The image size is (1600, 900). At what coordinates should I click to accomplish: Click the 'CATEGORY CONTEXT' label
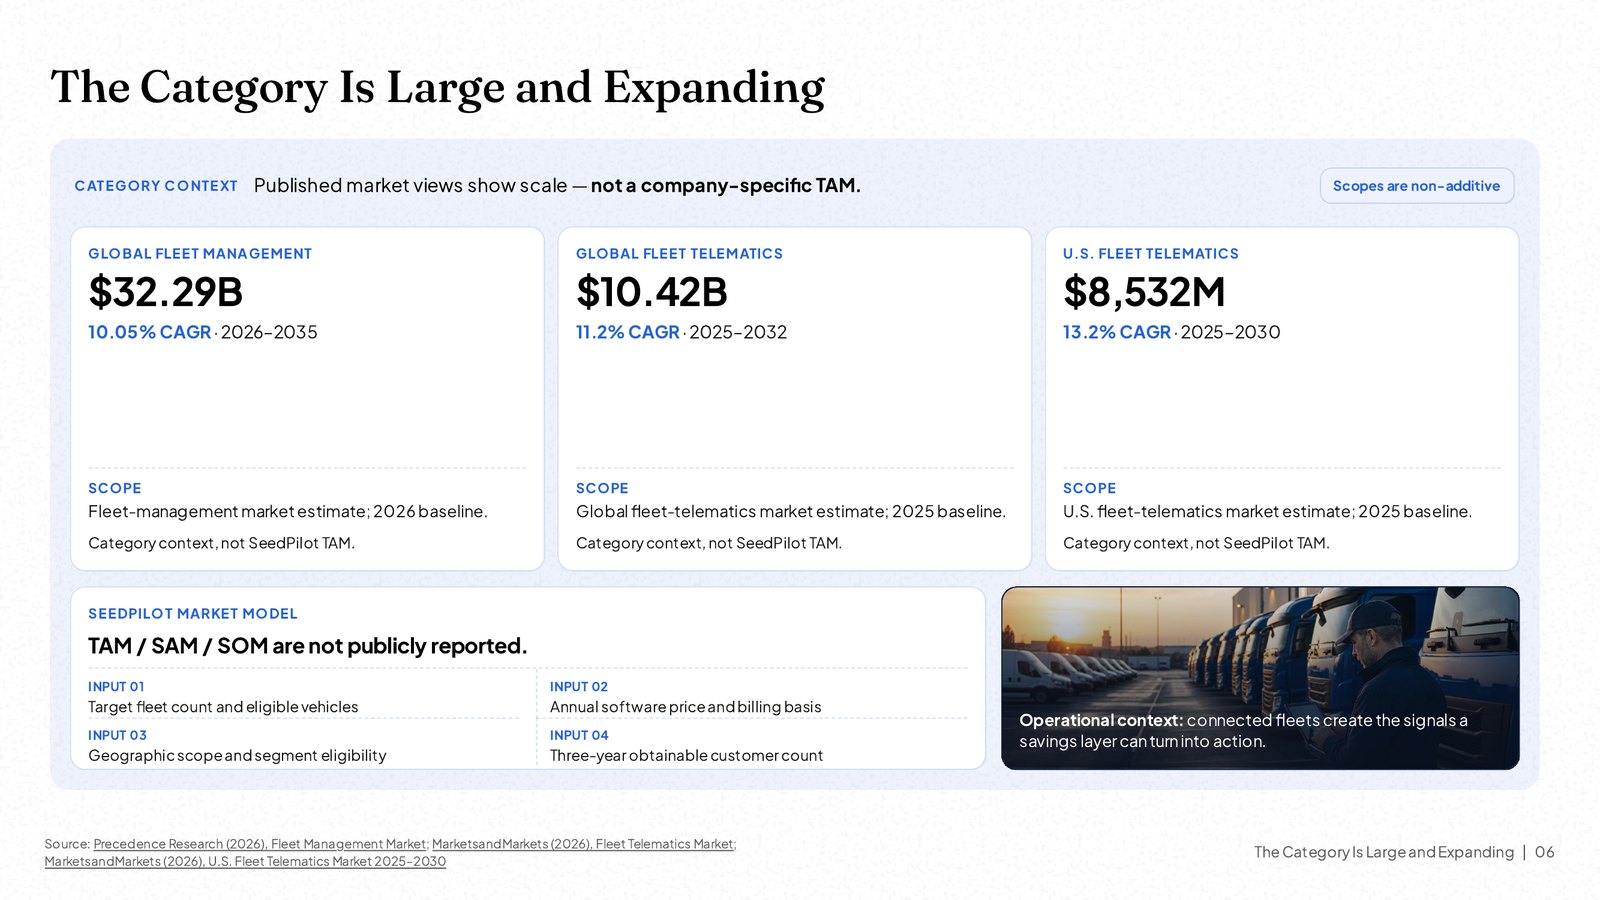pos(156,186)
